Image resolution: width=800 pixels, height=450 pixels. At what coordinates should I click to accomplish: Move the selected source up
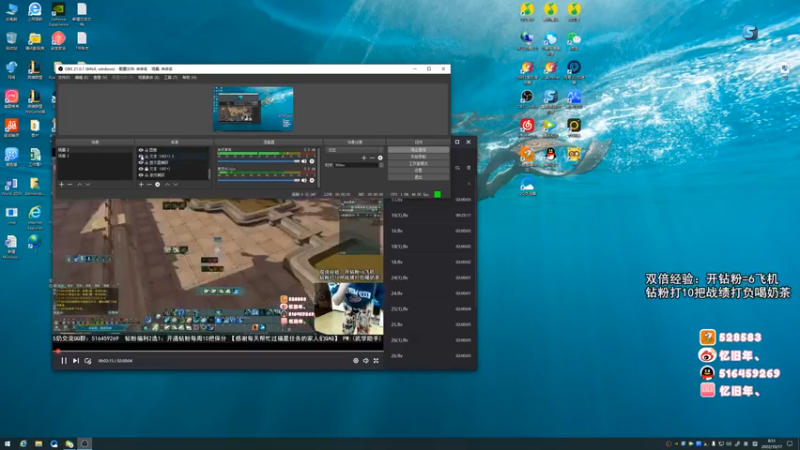(x=167, y=185)
